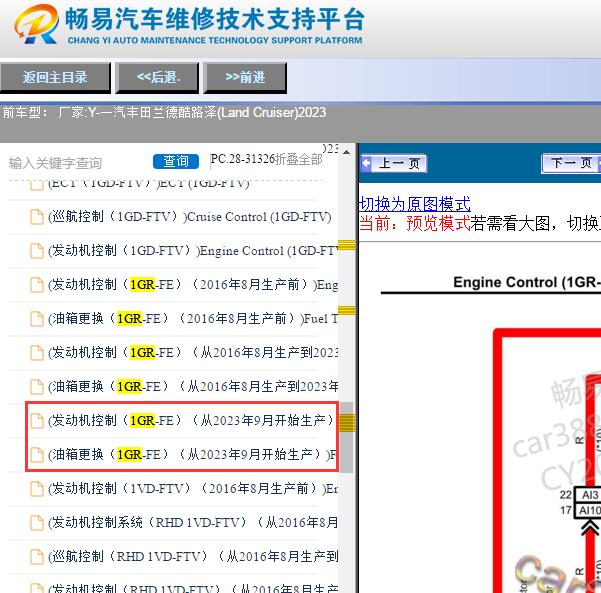Click document icon of 发动机控制系统 RHD 1VD-FTV
The width and height of the screenshot is (601, 593).
37,522
